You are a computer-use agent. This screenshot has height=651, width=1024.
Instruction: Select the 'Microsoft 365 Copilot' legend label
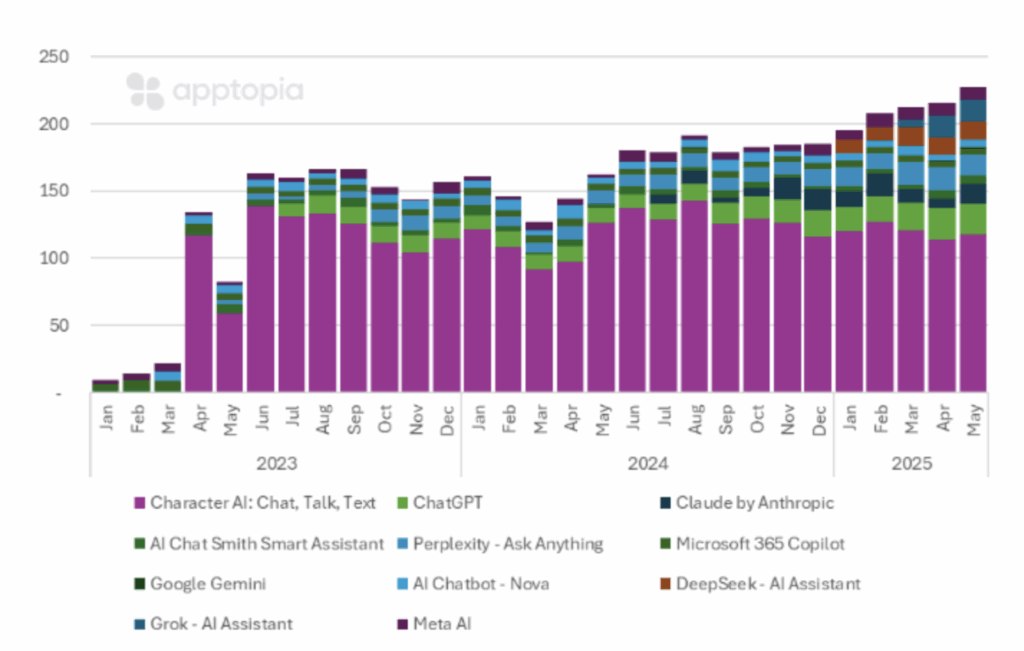[x=760, y=543]
